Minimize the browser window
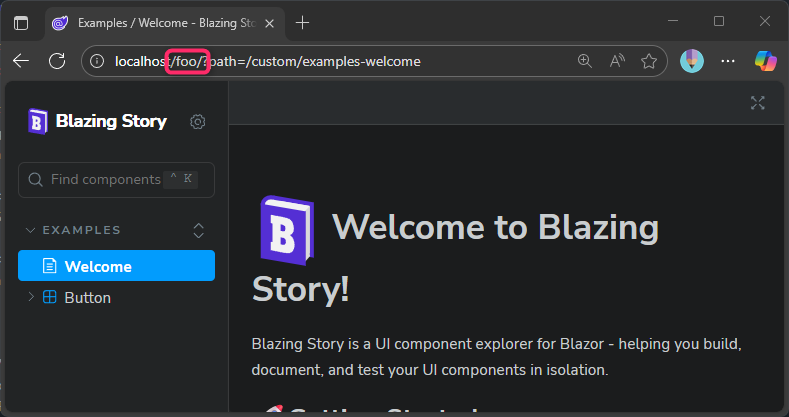Viewport: 789px width, 417px height. coord(673,21)
